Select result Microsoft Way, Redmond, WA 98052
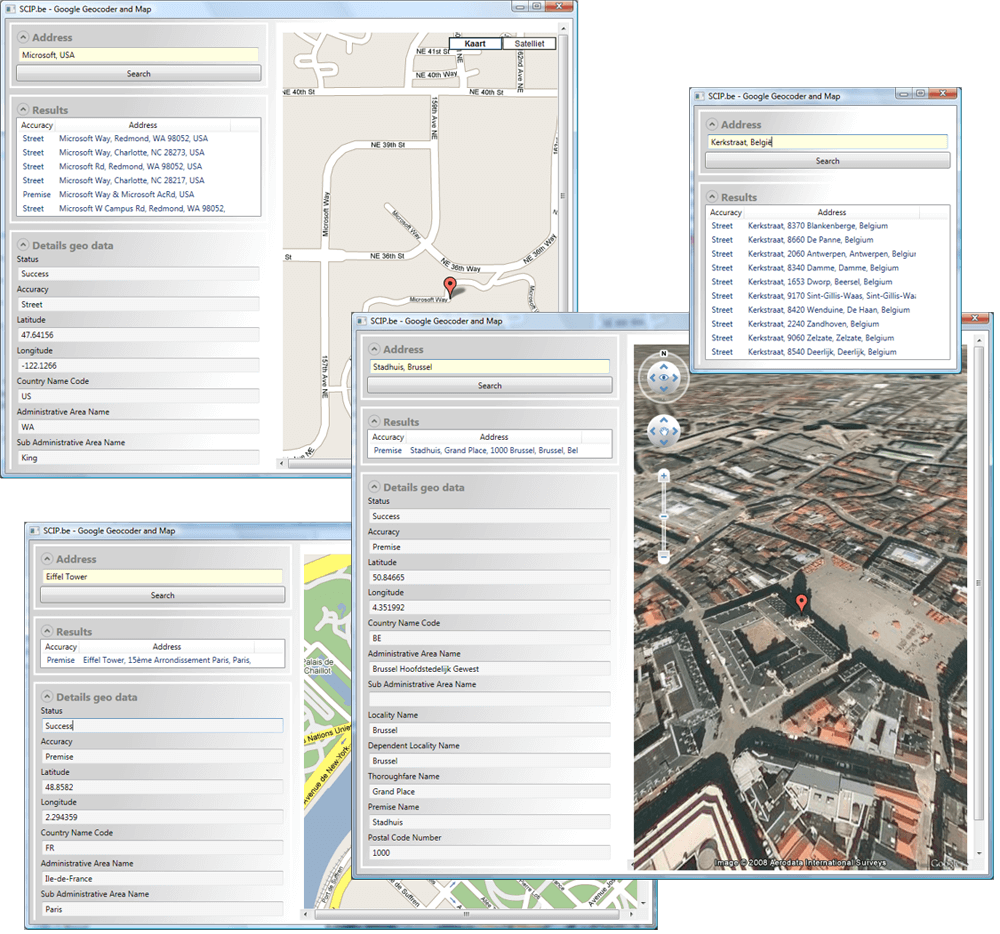The image size is (1000, 934). (x=138, y=138)
